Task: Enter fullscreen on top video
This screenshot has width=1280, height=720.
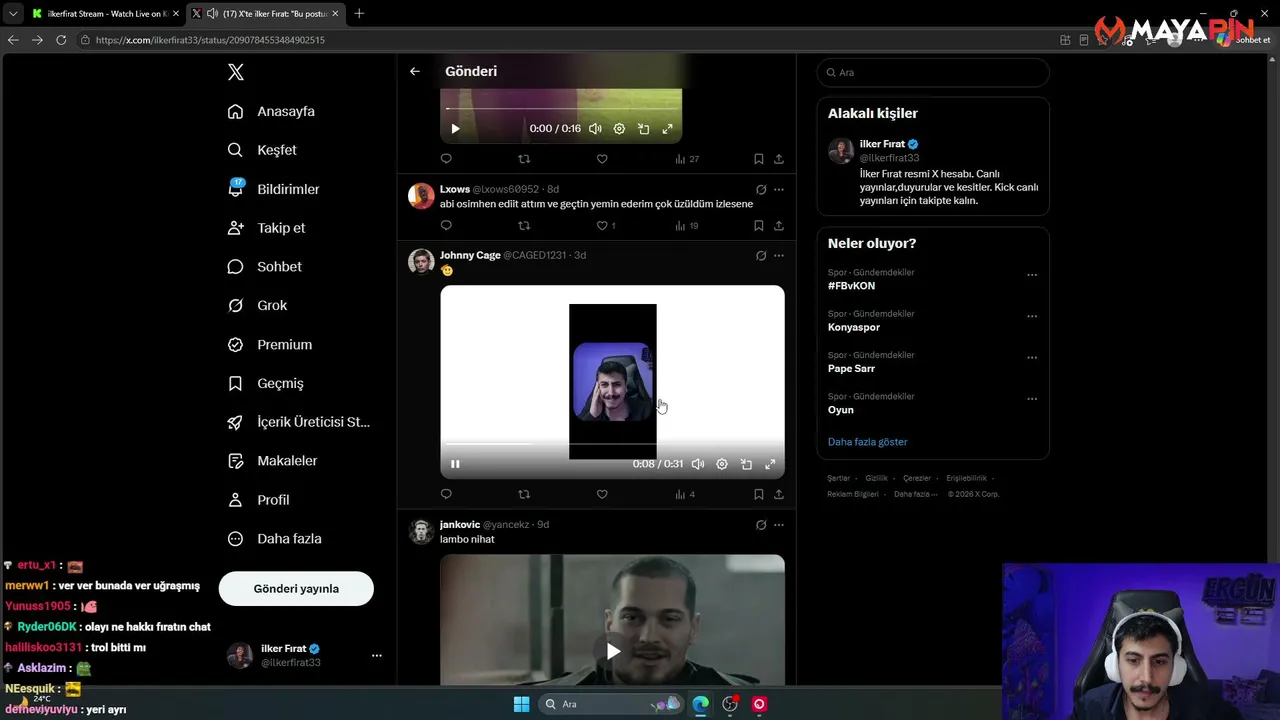Action: click(x=667, y=129)
